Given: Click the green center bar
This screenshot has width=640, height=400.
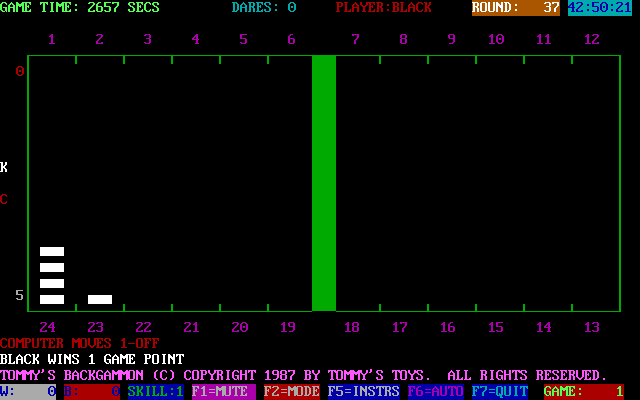Looking at the screenshot, I should 324,183.
